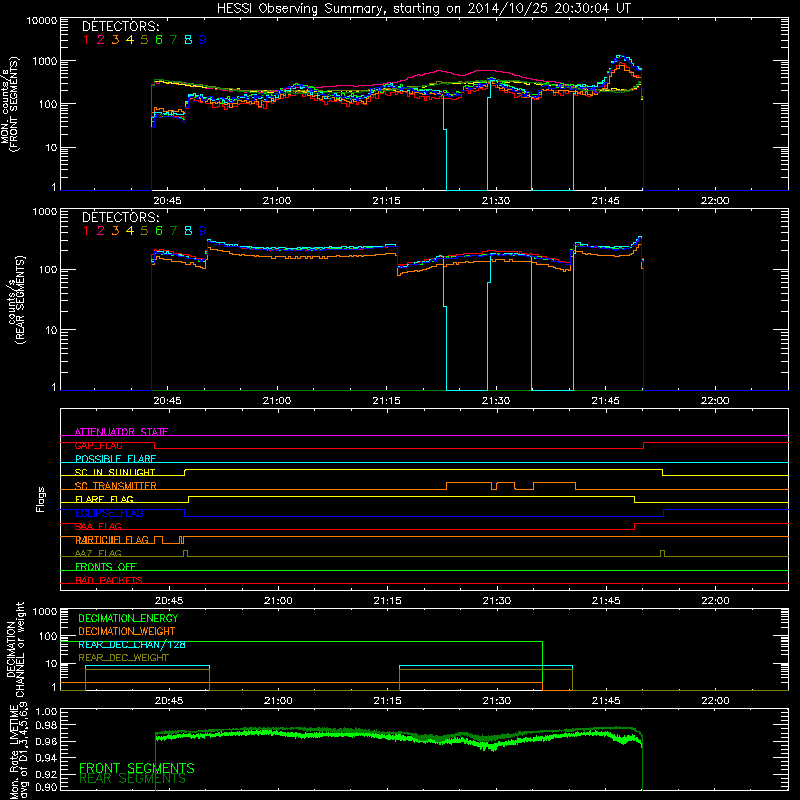Click 22:00 tick under the rear segments plot
Screen dimensions: 800x800
[715, 401]
